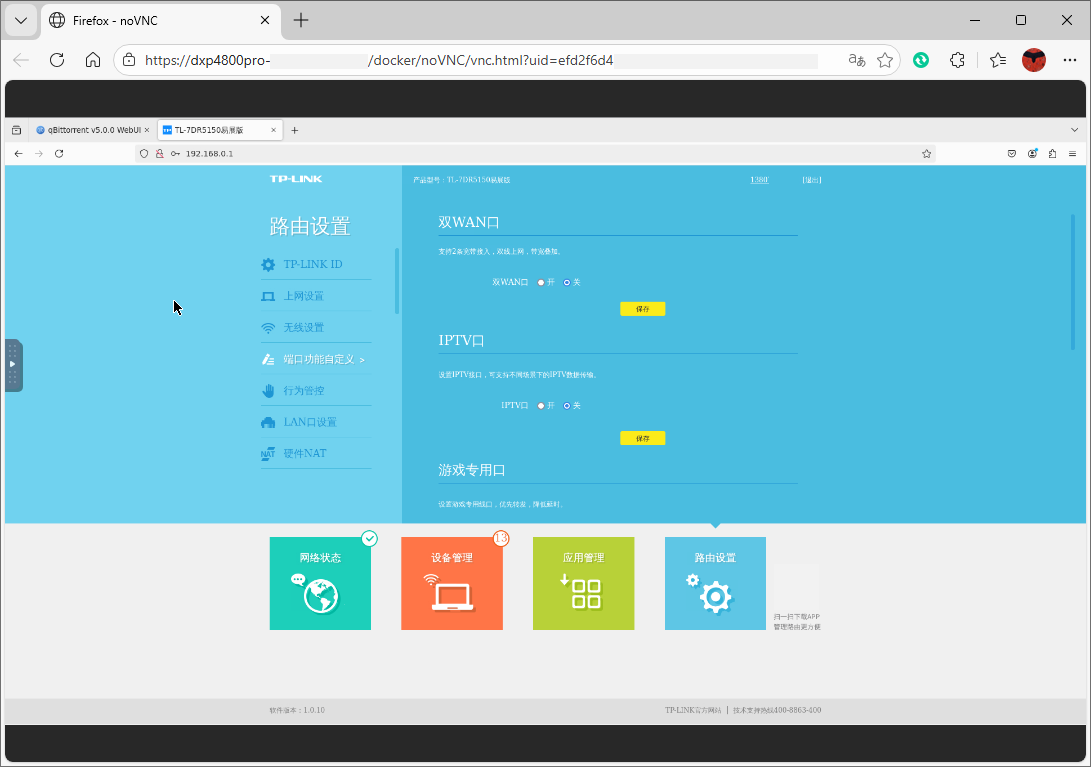Viewport: 1091px width, 767px height.
Task: Open the 设备管理 tile
Action: [x=452, y=583]
